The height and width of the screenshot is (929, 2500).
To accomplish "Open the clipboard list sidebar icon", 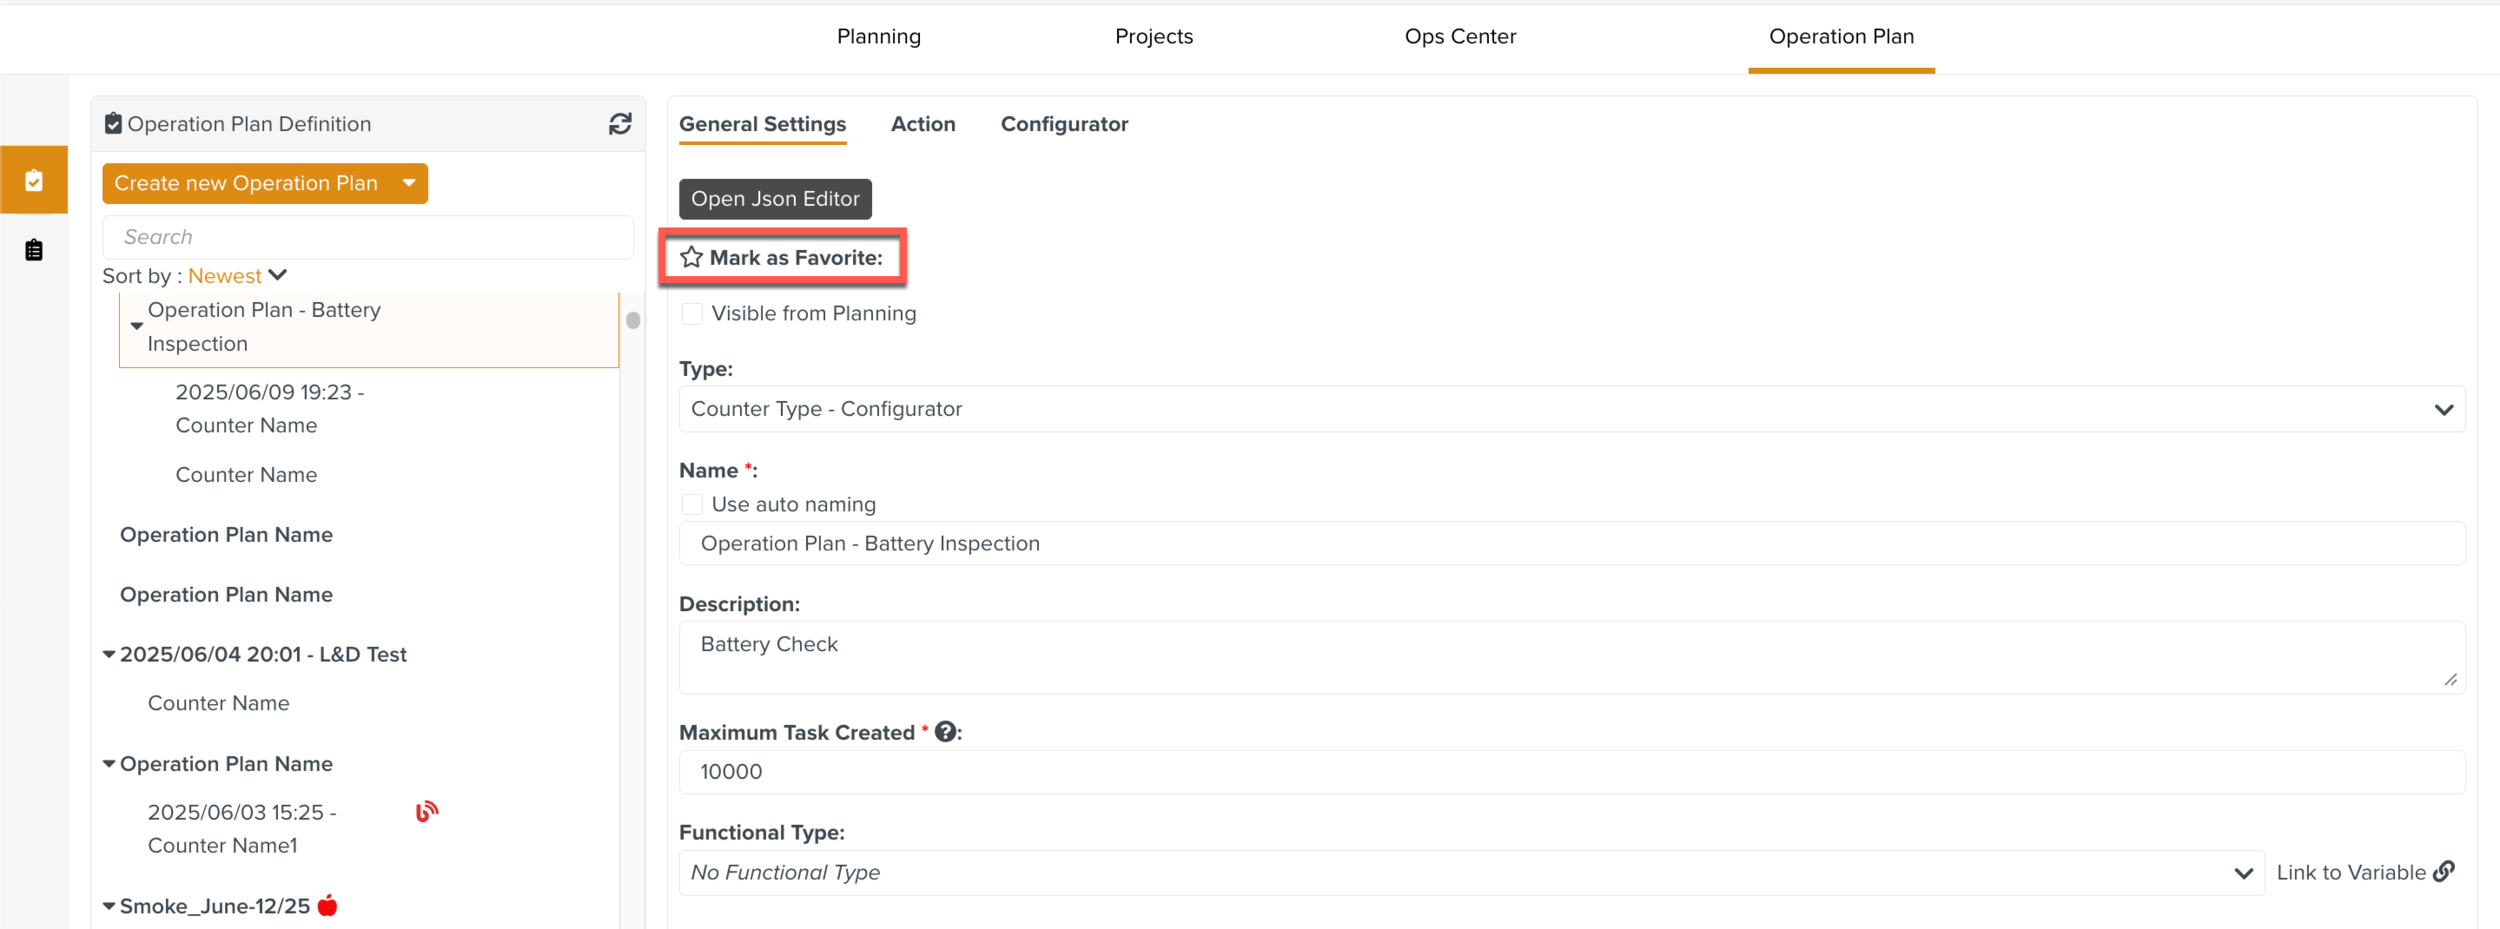I will 34,250.
